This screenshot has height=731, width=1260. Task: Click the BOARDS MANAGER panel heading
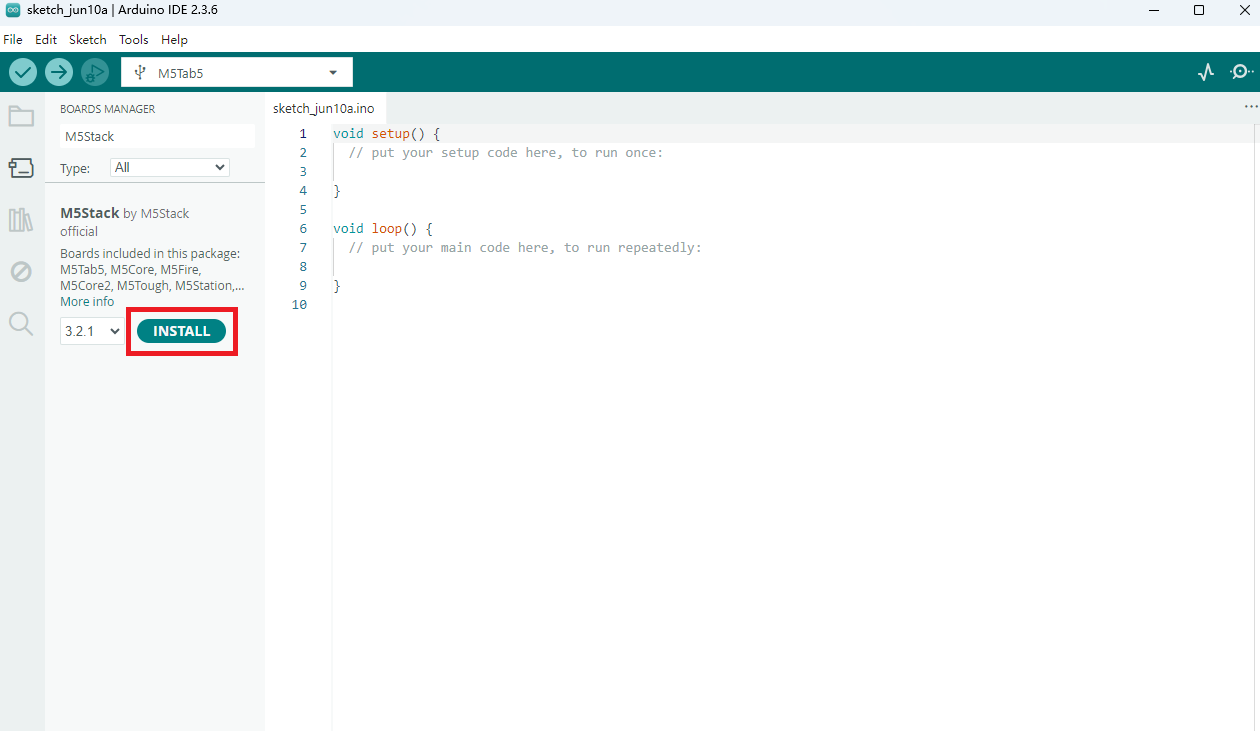(107, 109)
